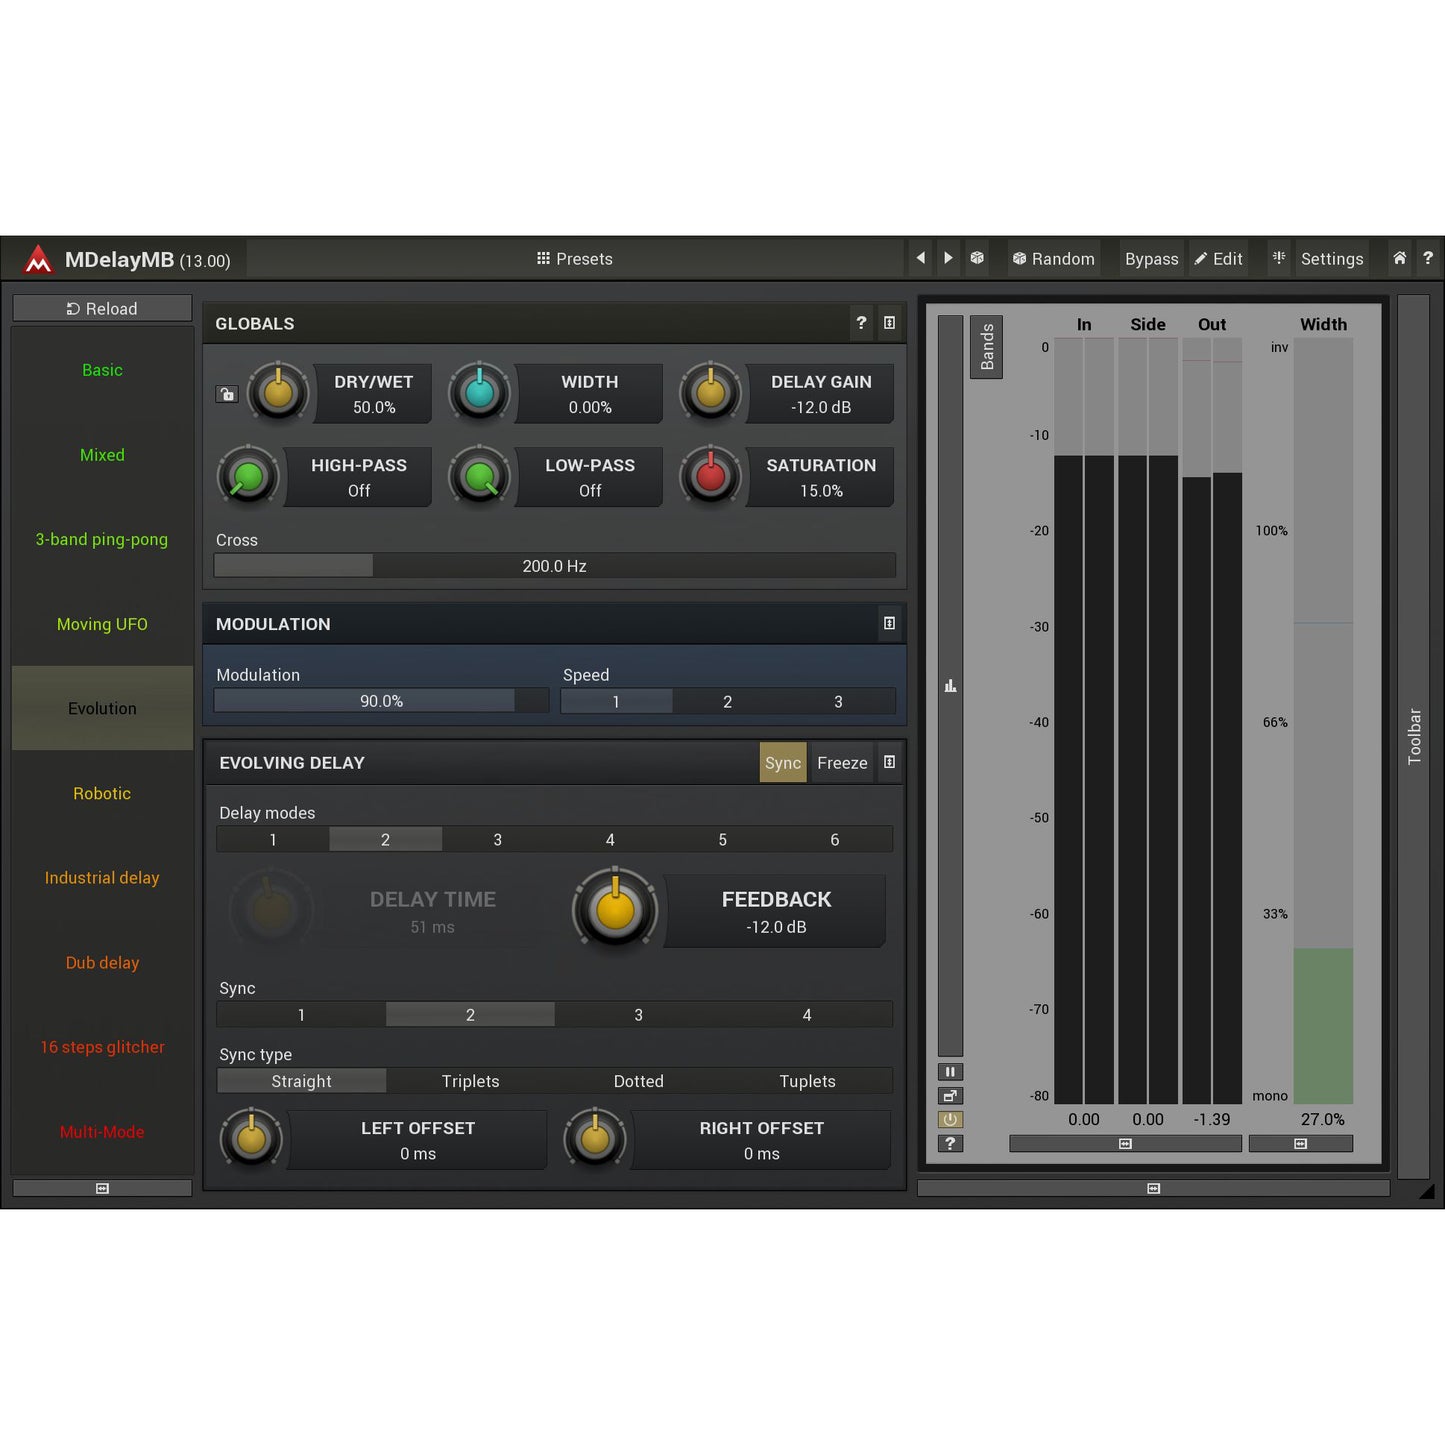Viewport: 1445px width, 1445px height.
Task: Pause the meters display
Action: (950, 1072)
